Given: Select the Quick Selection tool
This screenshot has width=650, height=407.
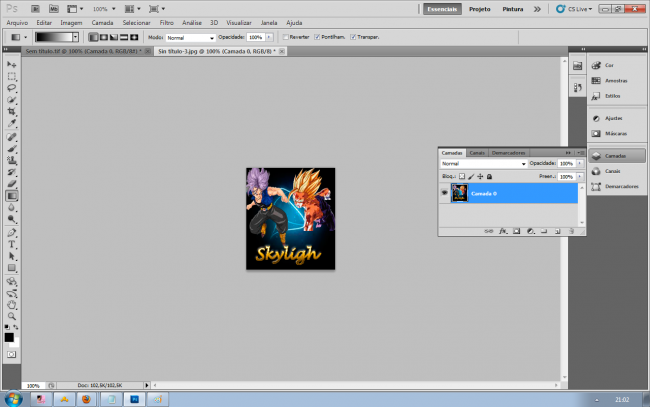Looking at the screenshot, I should click(x=12, y=100).
